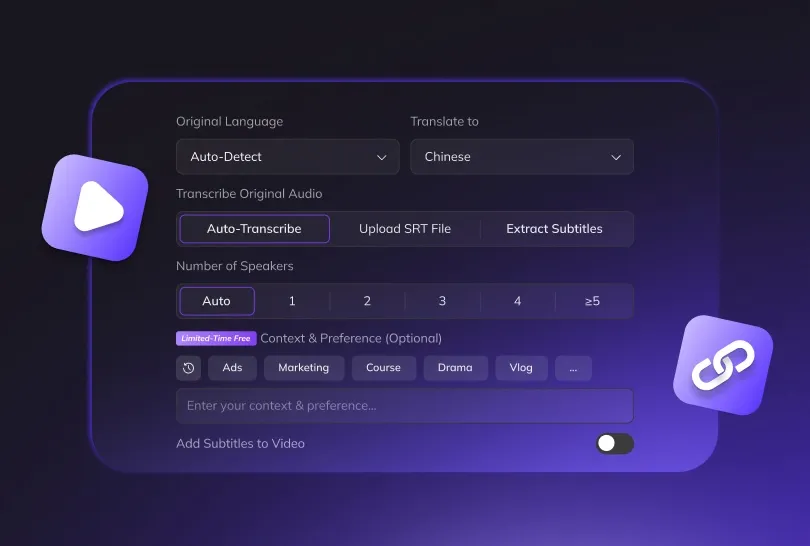
Task: Pick the Drama context tag
Action: (x=455, y=368)
